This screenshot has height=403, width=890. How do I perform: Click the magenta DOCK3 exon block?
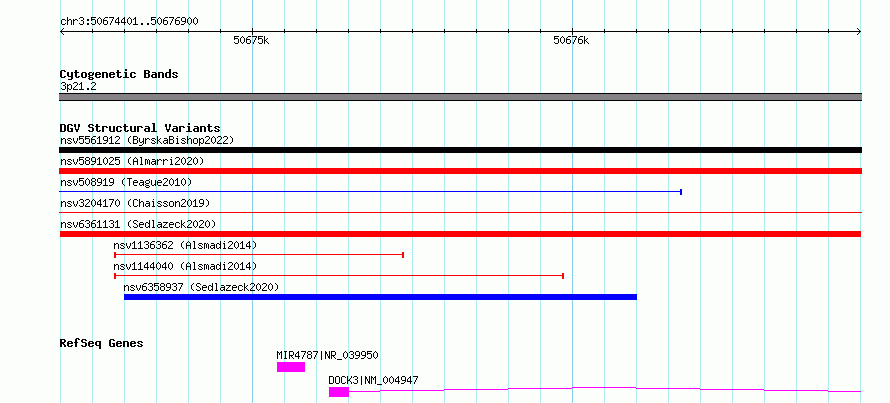tap(339, 392)
